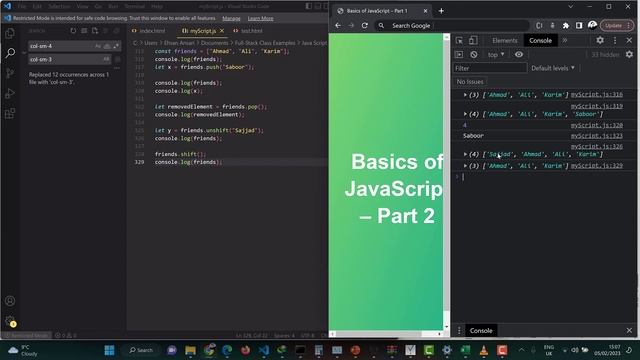Toggle Use Regular Expression in search field
The image size is (640, 360).
(x=116, y=46)
